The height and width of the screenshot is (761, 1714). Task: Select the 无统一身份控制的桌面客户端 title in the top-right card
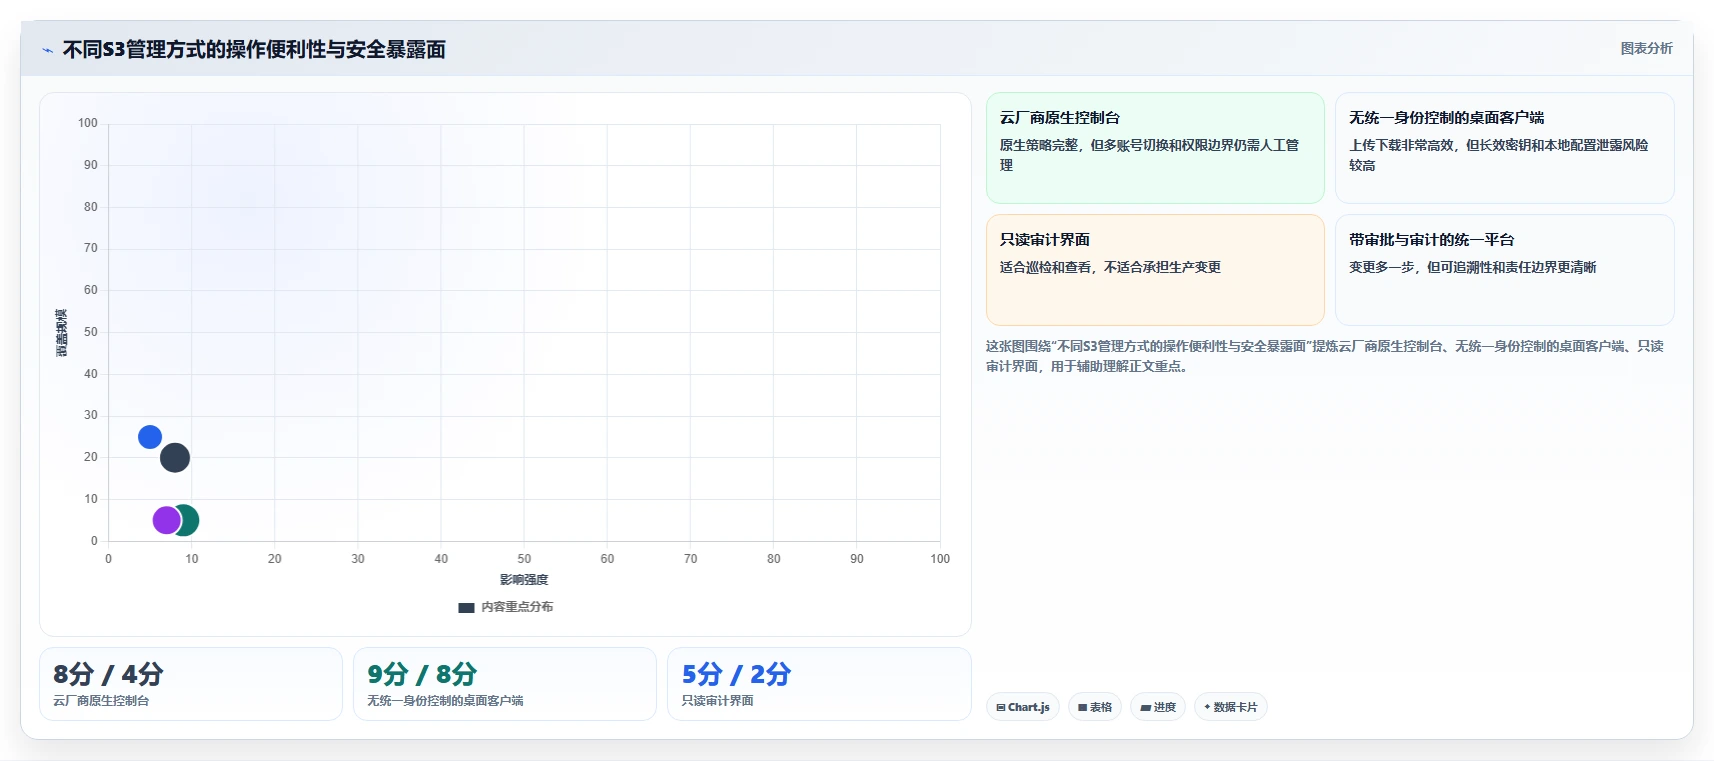click(x=1446, y=118)
